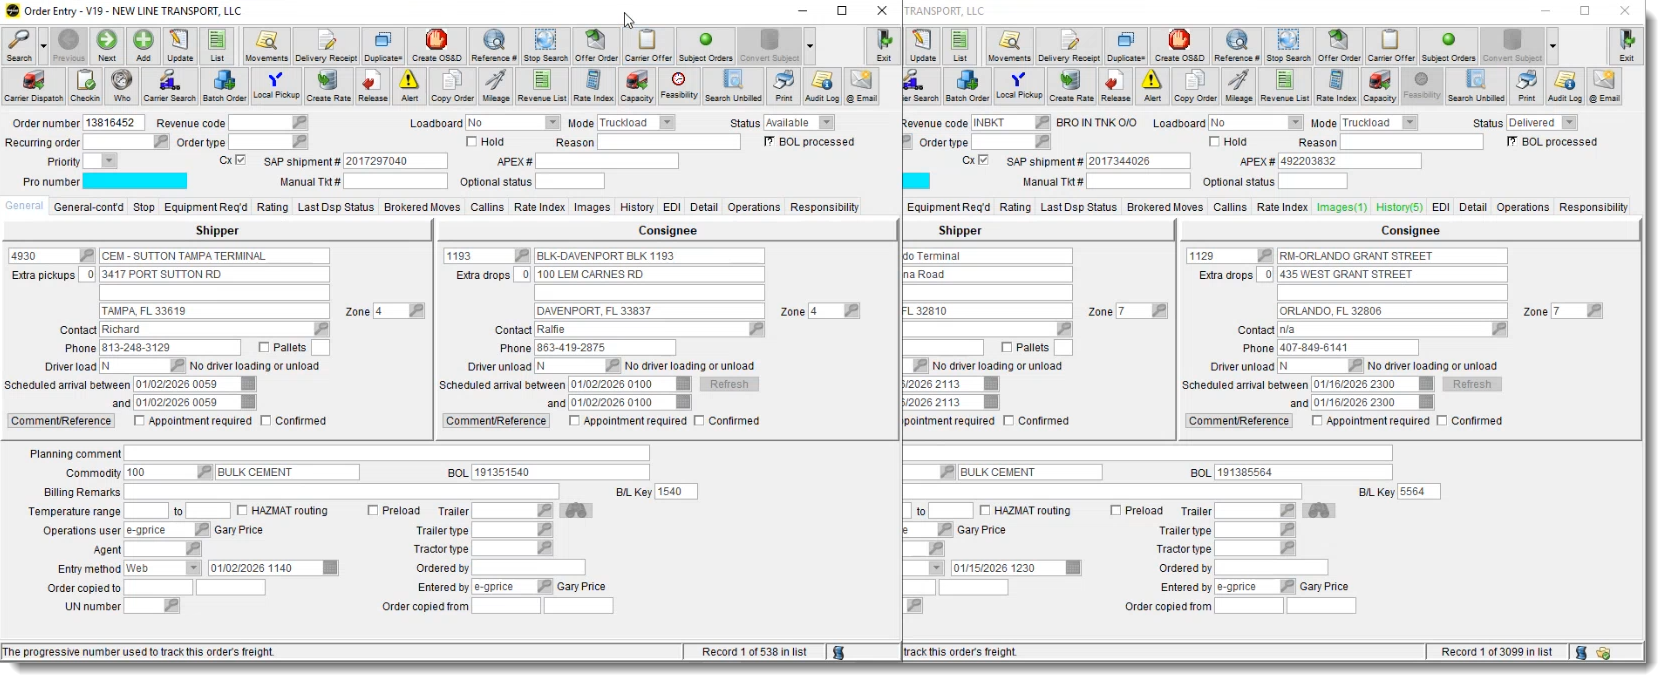Viewport: 1667px width, 684px height.
Task: Open the Priority dropdown in left window
Action: tap(109, 161)
